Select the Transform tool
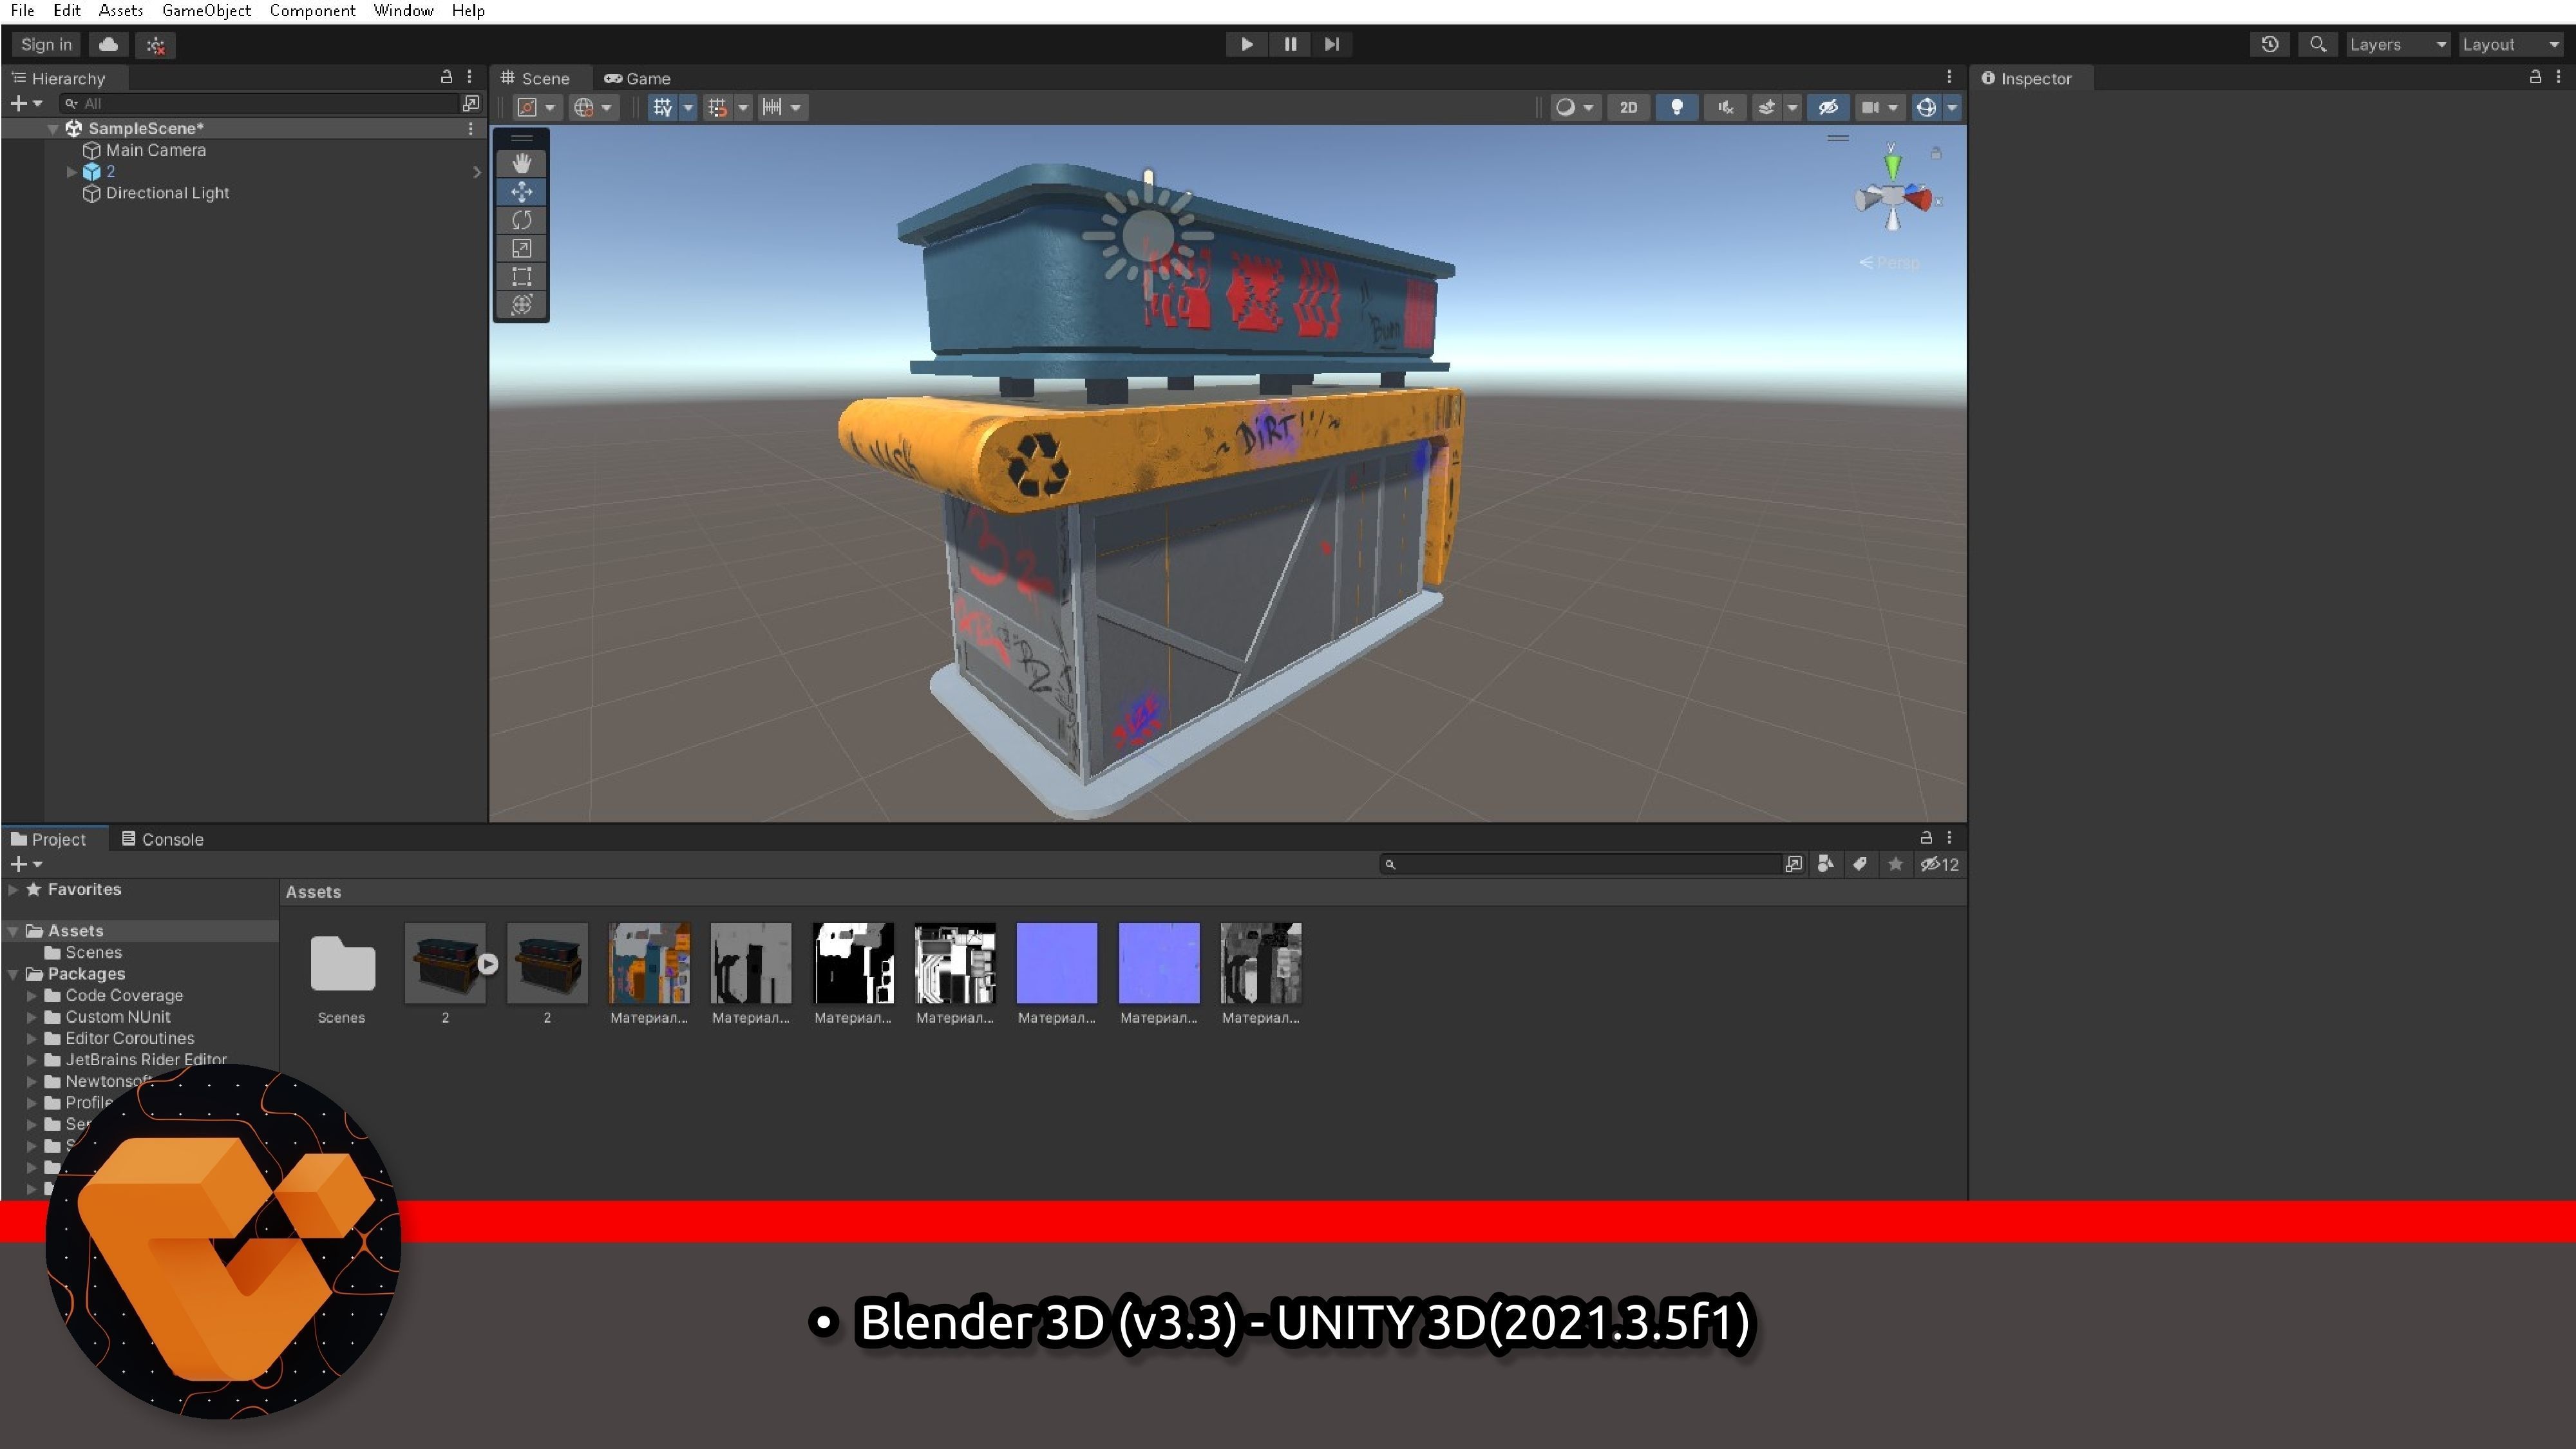The width and height of the screenshot is (2576, 1449). click(521, 305)
